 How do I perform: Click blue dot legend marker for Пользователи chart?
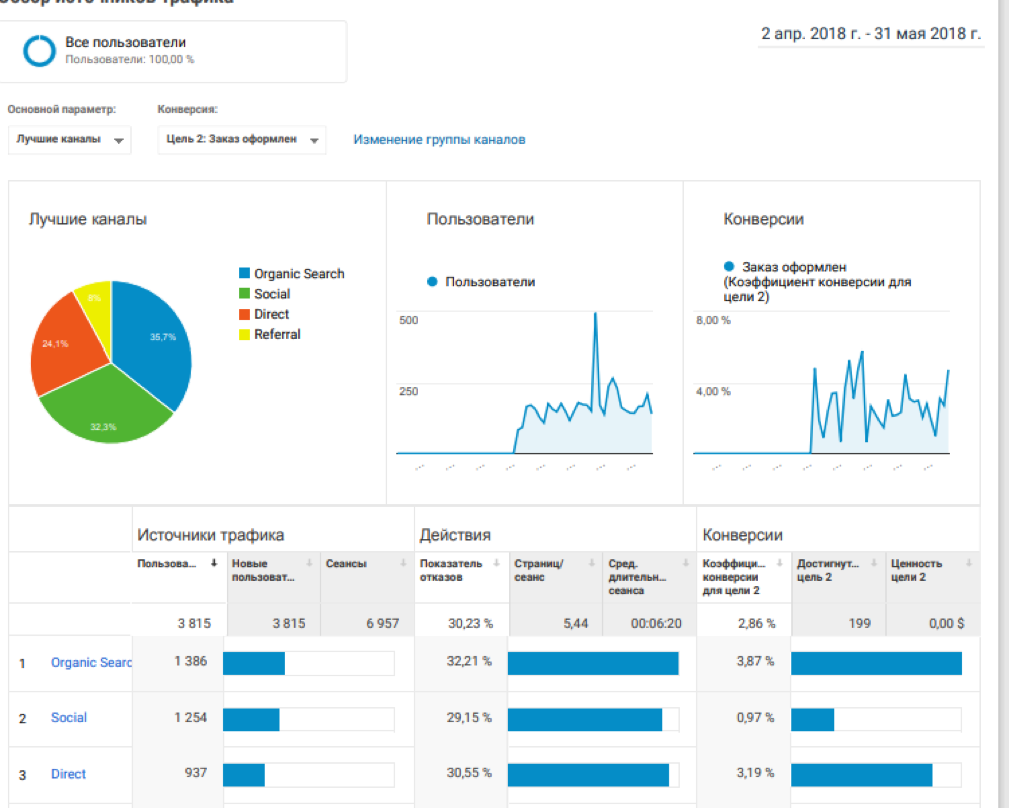432,282
